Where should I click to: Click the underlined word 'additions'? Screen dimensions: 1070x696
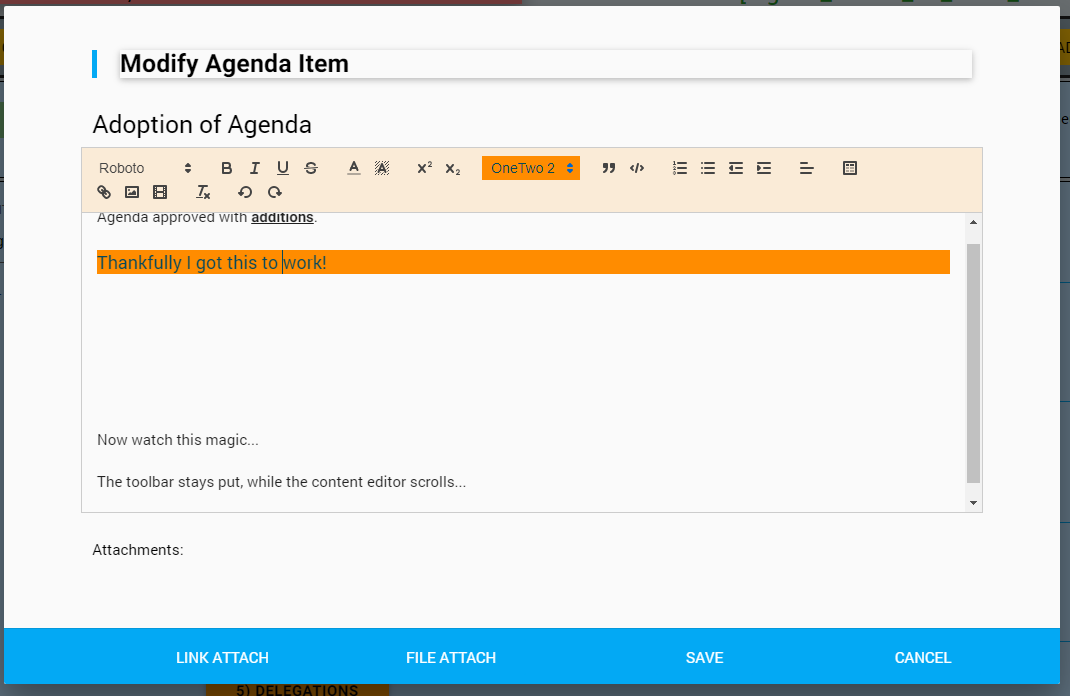click(x=283, y=218)
